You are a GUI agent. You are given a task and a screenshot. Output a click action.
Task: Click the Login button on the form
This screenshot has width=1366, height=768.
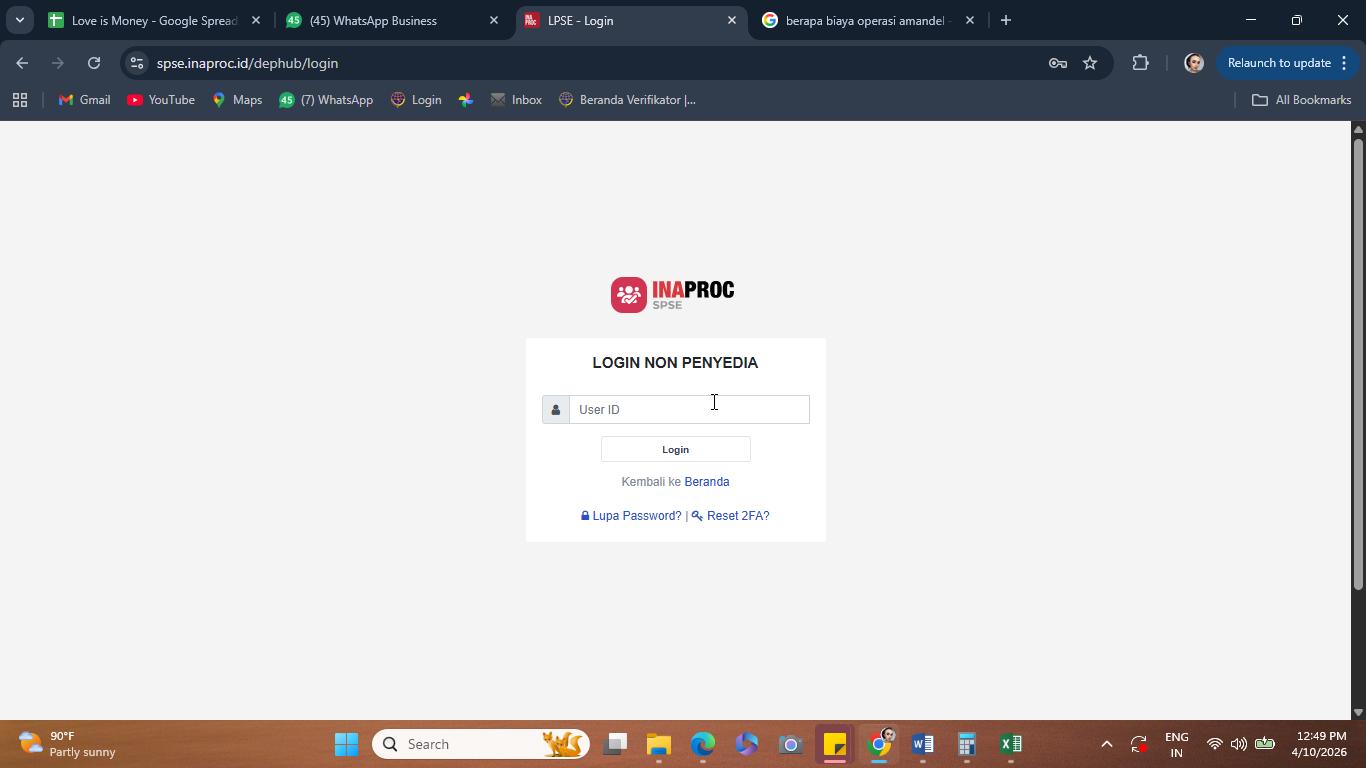(675, 449)
